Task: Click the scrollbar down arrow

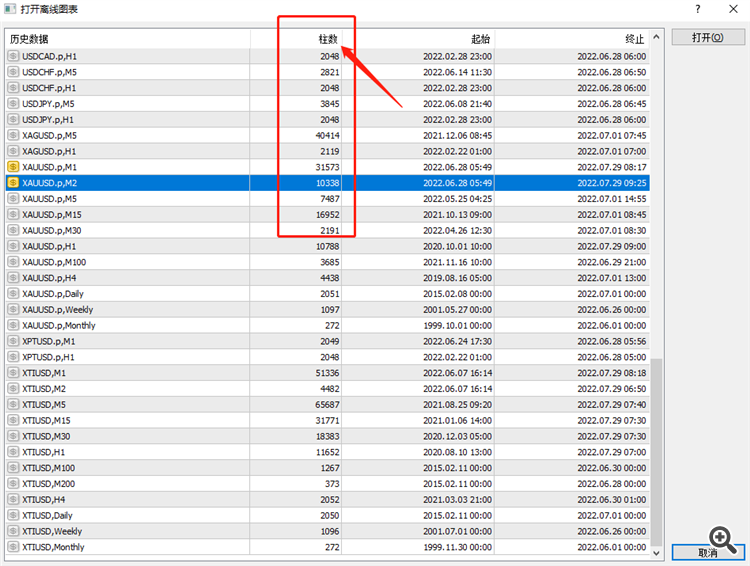Action: [656, 553]
